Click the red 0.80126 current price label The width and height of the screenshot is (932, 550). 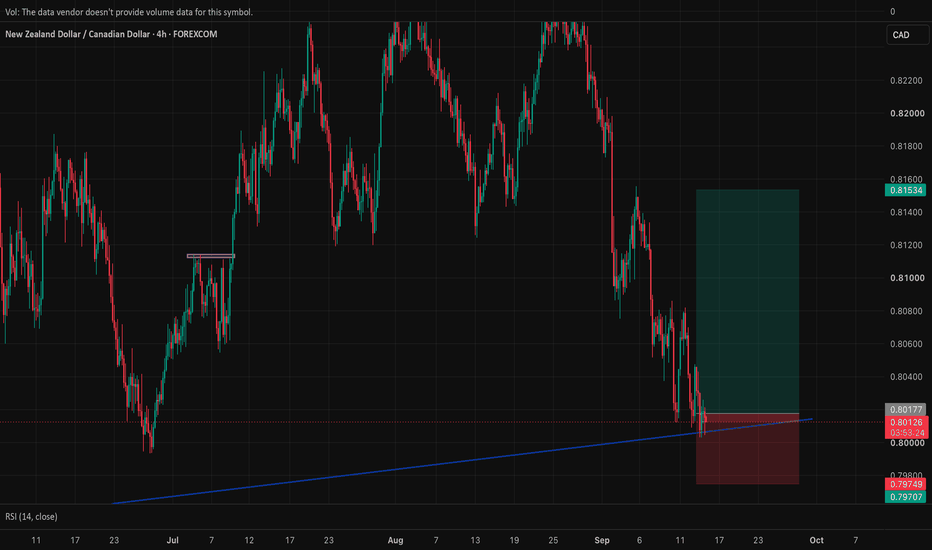[906, 422]
